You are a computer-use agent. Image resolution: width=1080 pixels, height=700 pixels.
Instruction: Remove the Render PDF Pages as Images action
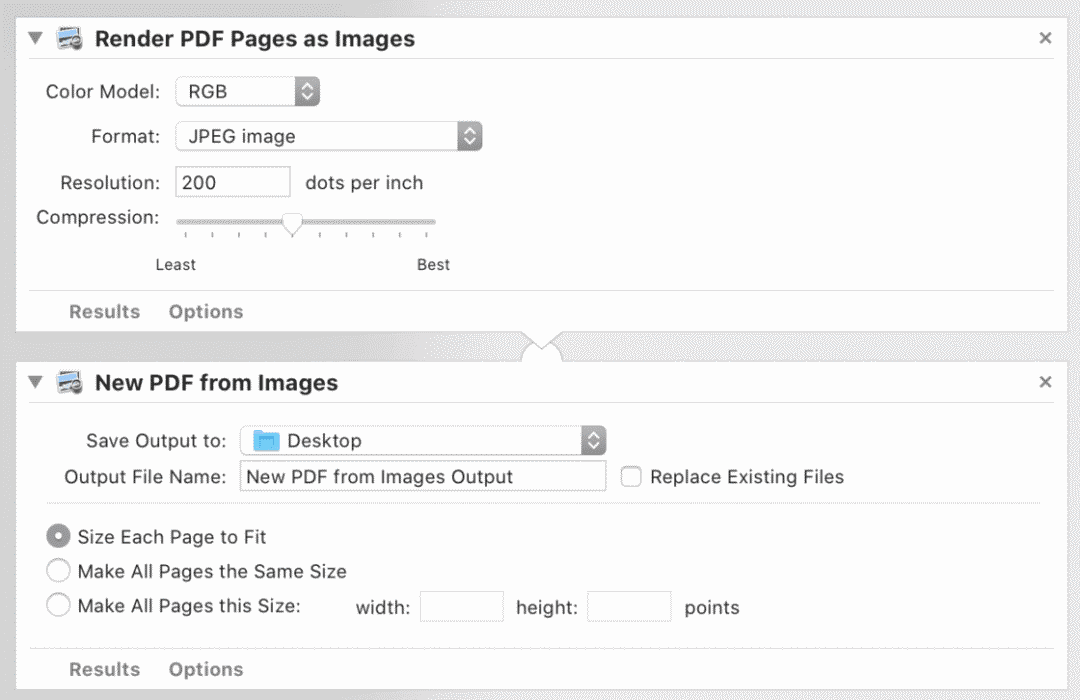pyautogui.click(x=1045, y=39)
